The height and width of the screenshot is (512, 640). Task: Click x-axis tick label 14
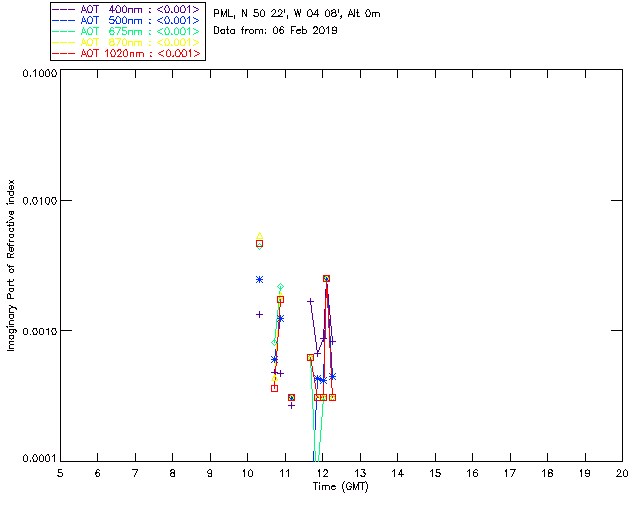click(x=398, y=473)
